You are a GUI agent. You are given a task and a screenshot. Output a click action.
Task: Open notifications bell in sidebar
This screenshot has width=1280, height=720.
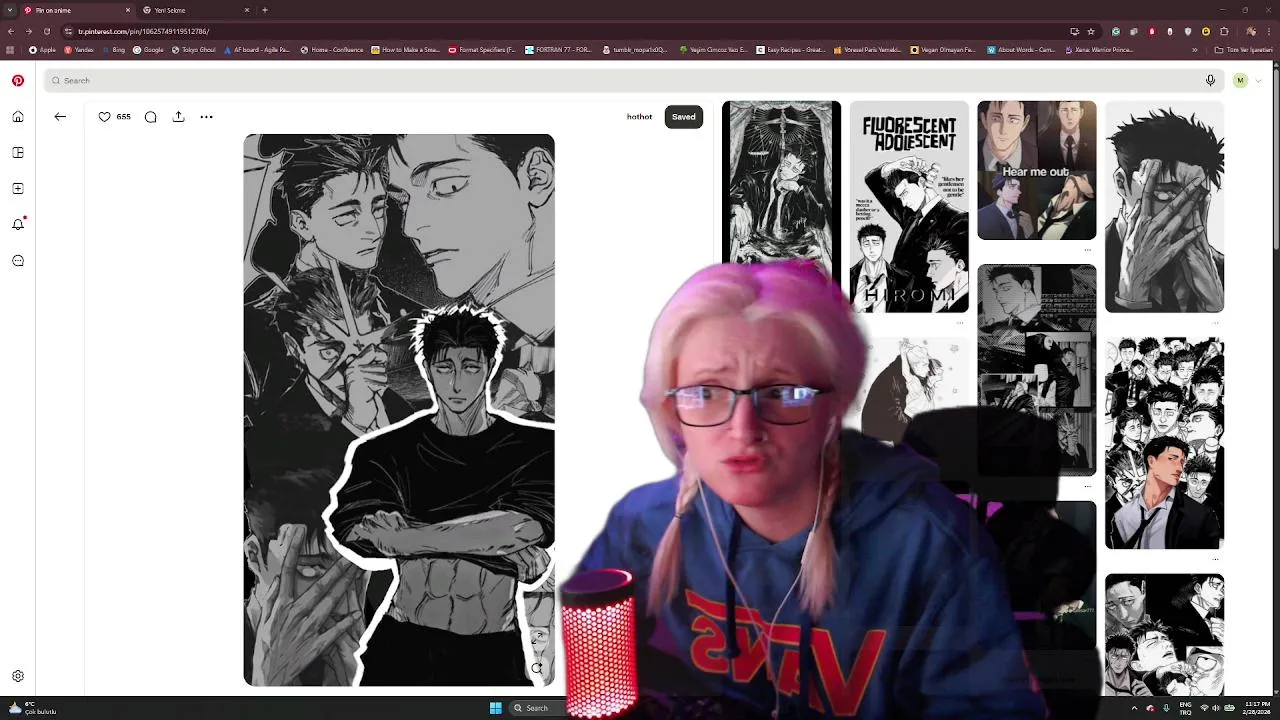click(18, 225)
